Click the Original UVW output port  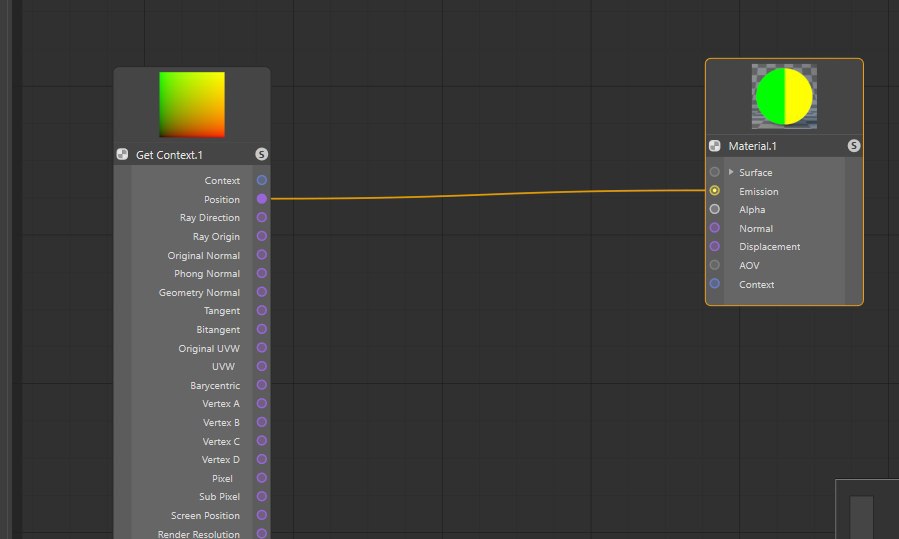[x=261, y=347]
